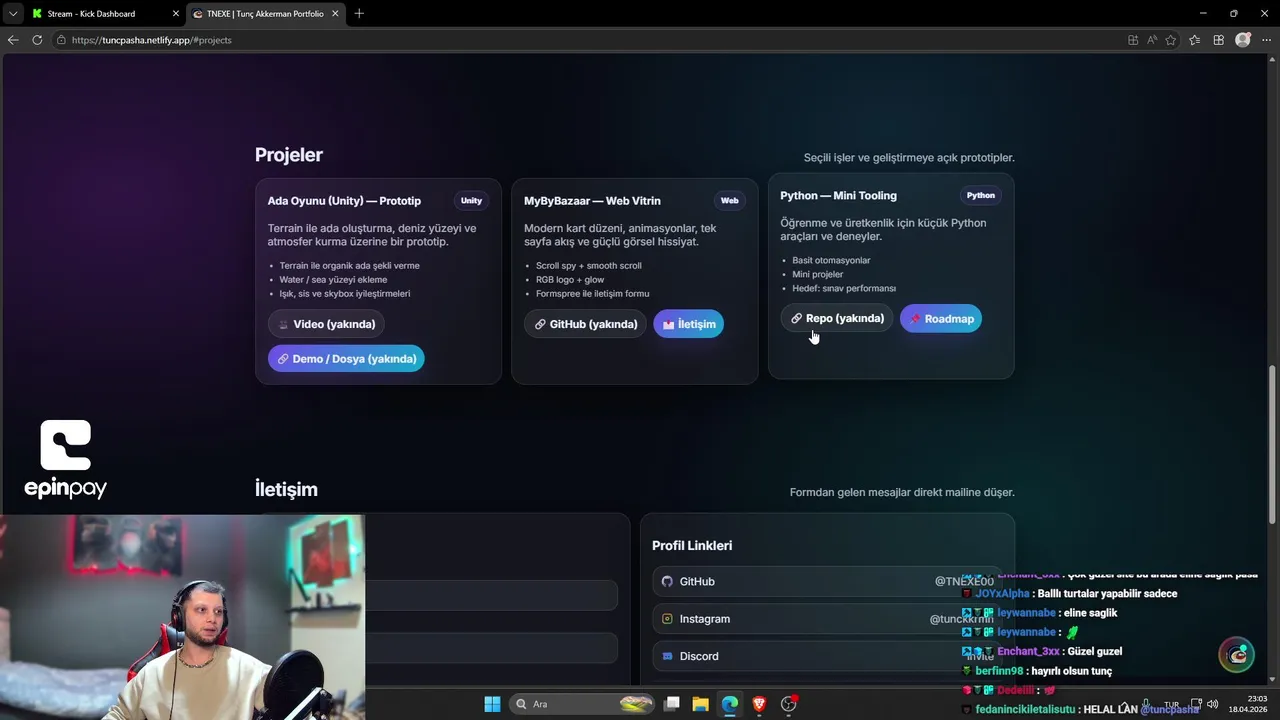Click the Instagram logo icon
The height and width of the screenshot is (720, 1280).
pyautogui.click(x=667, y=619)
